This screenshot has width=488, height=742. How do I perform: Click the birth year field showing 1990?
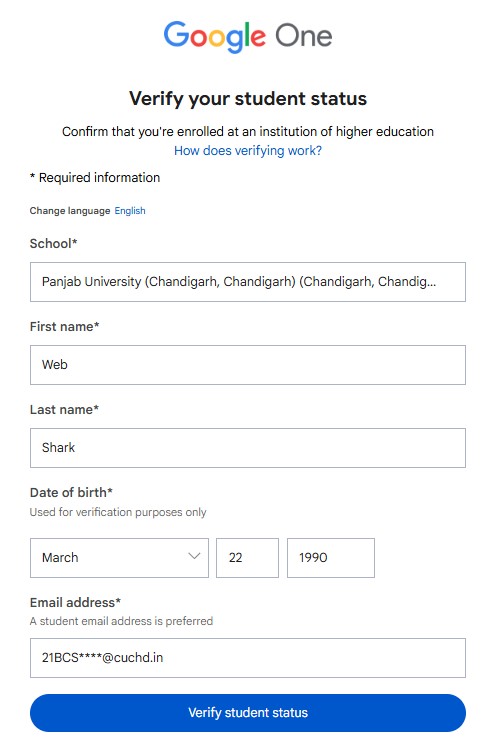click(331, 557)
